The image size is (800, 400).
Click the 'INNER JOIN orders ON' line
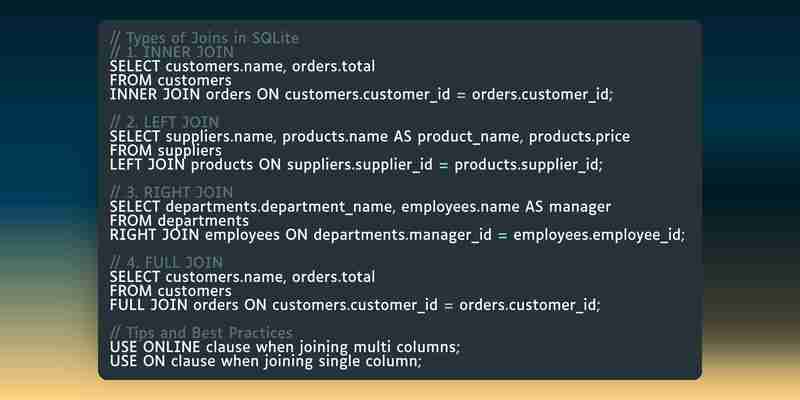361,95
